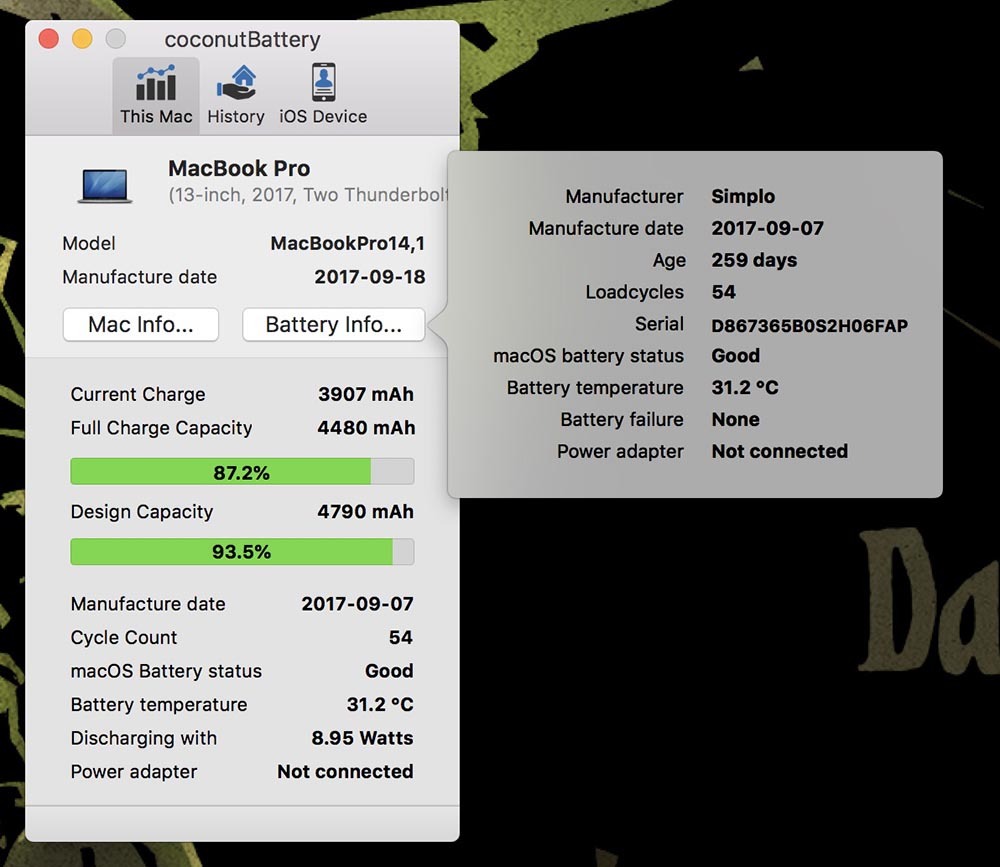Click the Current Charge value 3907 mAh

coord(366,394)
